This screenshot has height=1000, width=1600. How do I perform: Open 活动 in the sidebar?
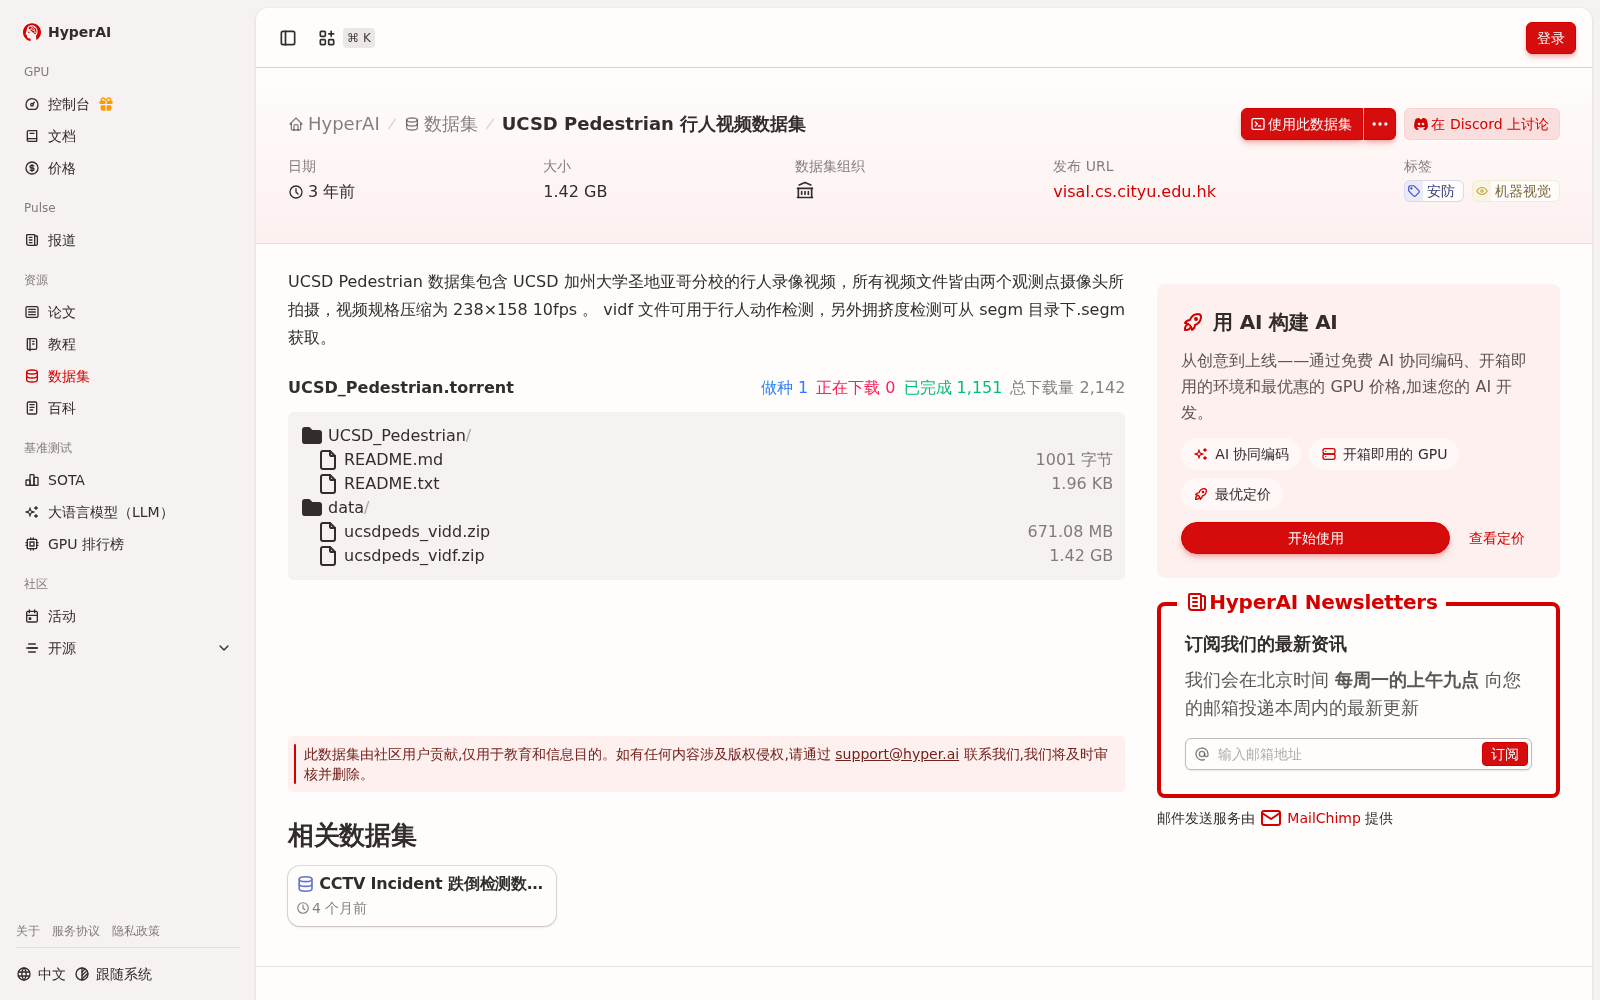coord(62,616)
